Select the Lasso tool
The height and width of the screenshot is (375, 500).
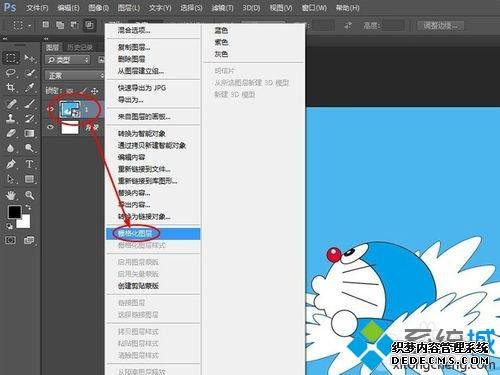(11, 73)
